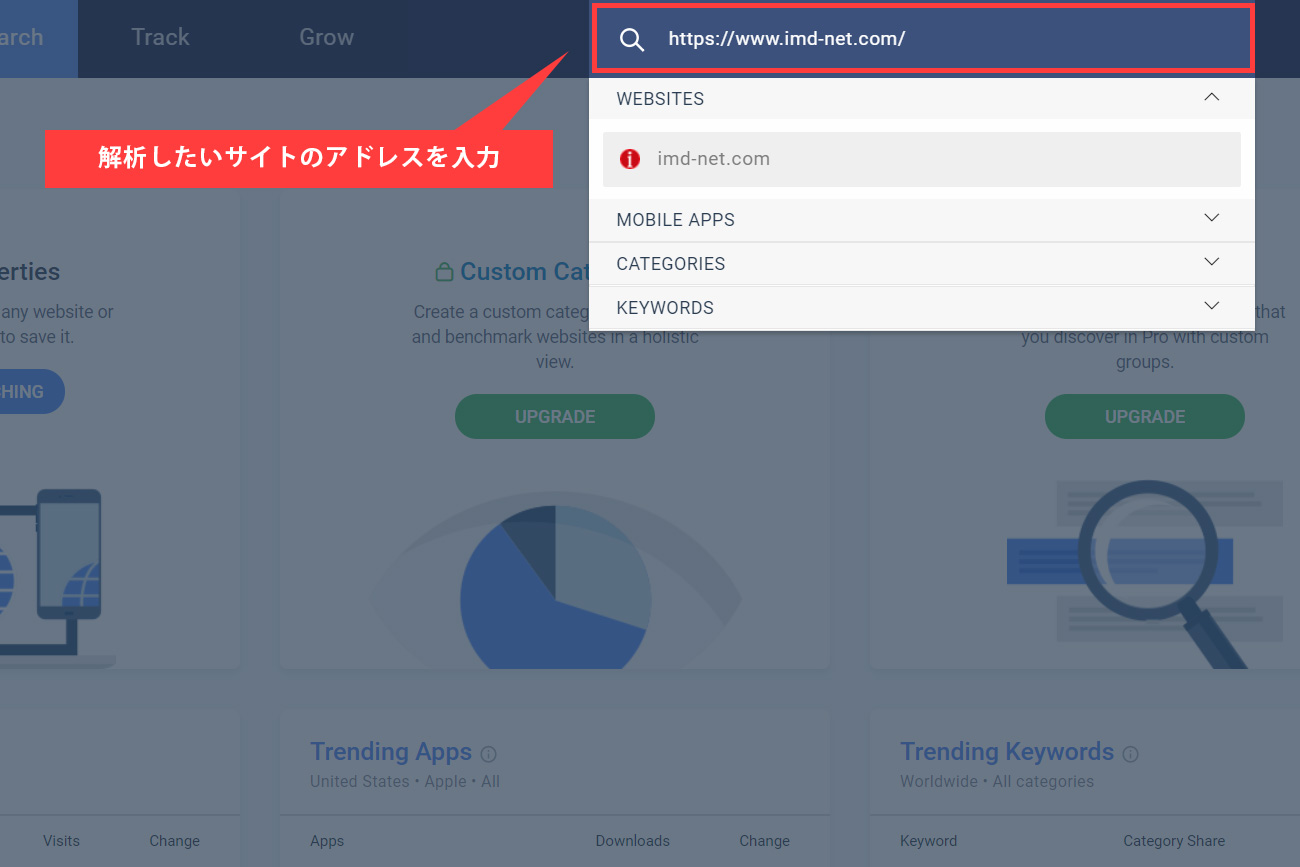Click the search field with imd-net URL
Image resolution: width=1300 pixels, height=867 pixels.
click(x=923, y=39)
